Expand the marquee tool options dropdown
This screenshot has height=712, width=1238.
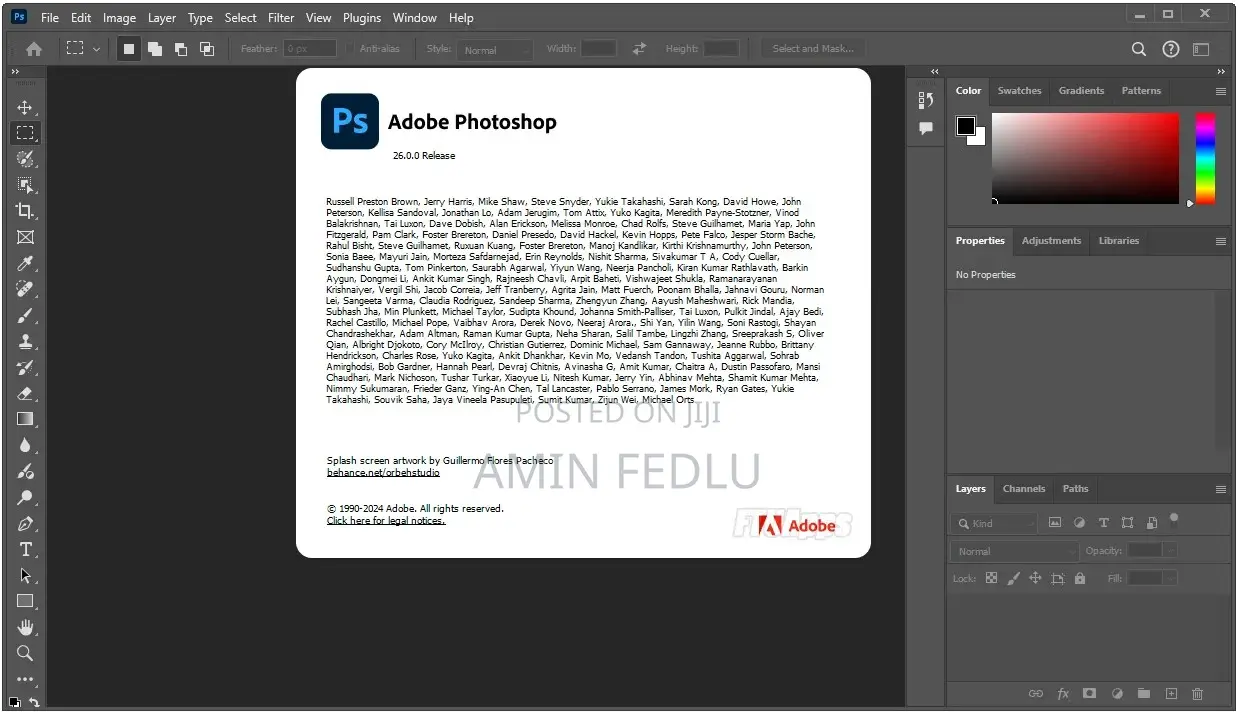(x=96, y=48)
